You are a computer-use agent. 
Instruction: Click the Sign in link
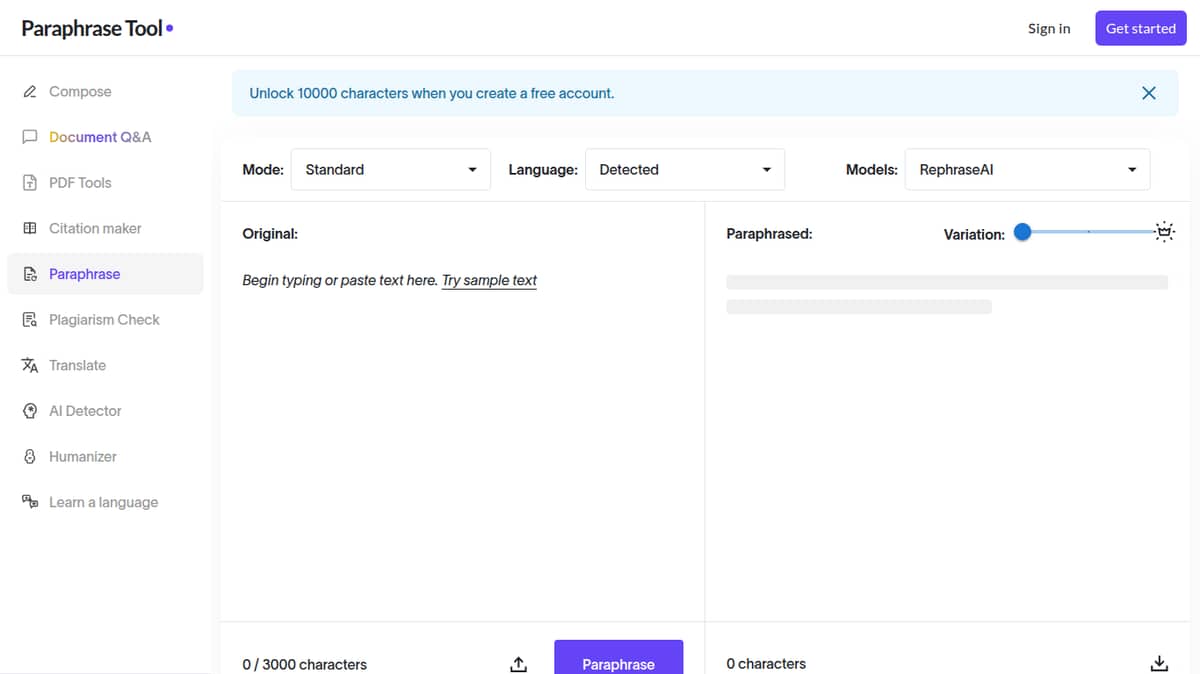pos(1049,28)
